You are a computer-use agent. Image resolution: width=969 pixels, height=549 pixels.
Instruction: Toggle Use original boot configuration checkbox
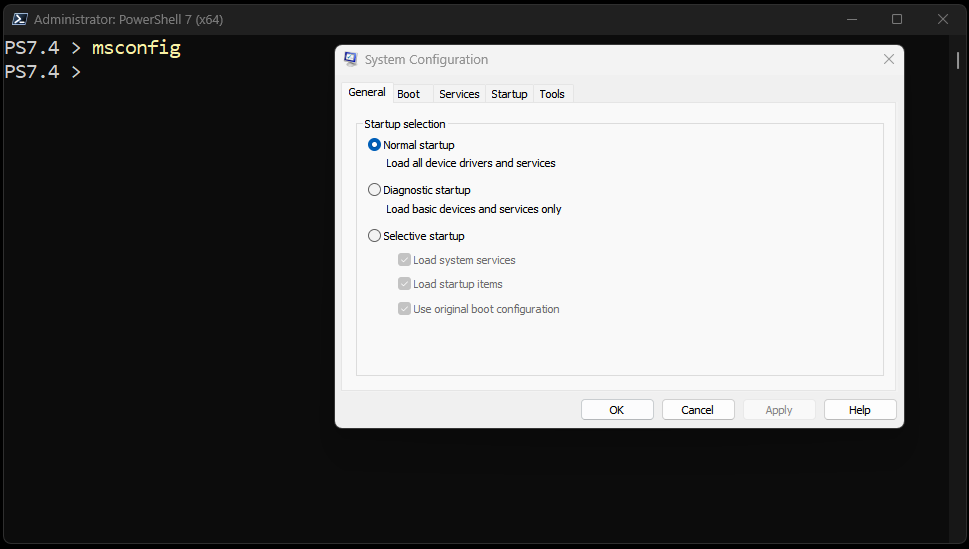pos(404,309)
